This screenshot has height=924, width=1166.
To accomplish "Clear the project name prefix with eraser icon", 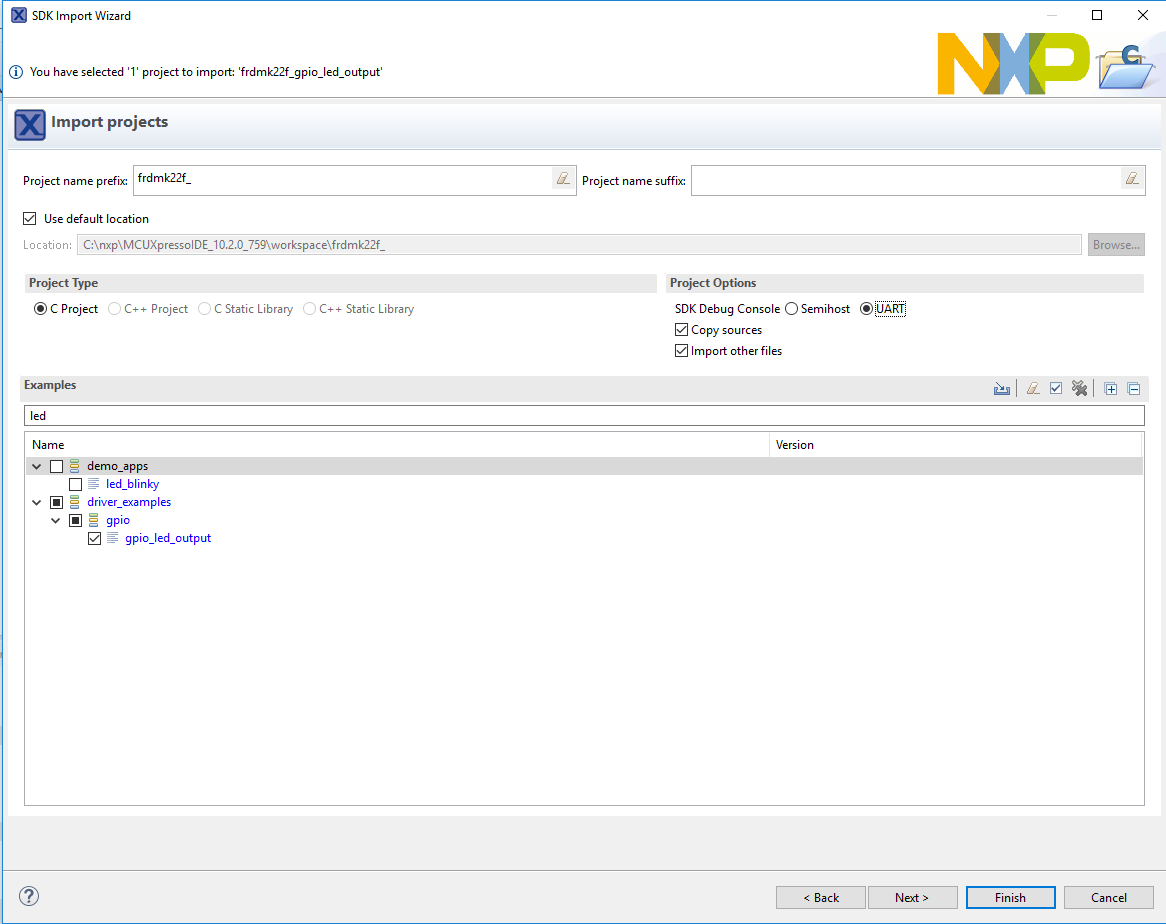I will [x=563, y=179].
